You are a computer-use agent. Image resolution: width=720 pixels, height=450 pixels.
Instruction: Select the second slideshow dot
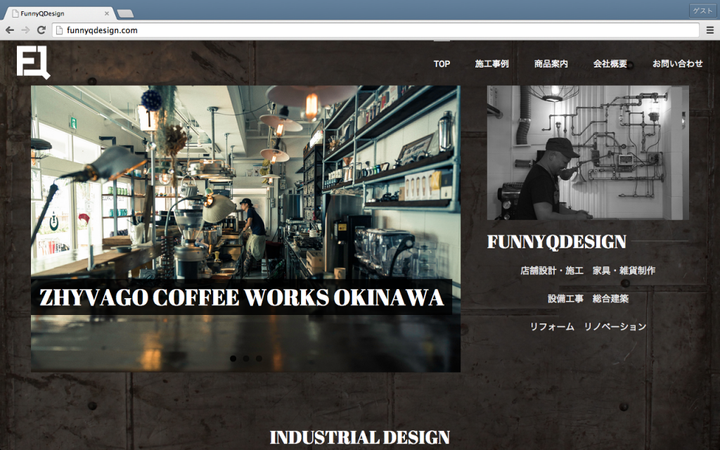pos(246,358)
